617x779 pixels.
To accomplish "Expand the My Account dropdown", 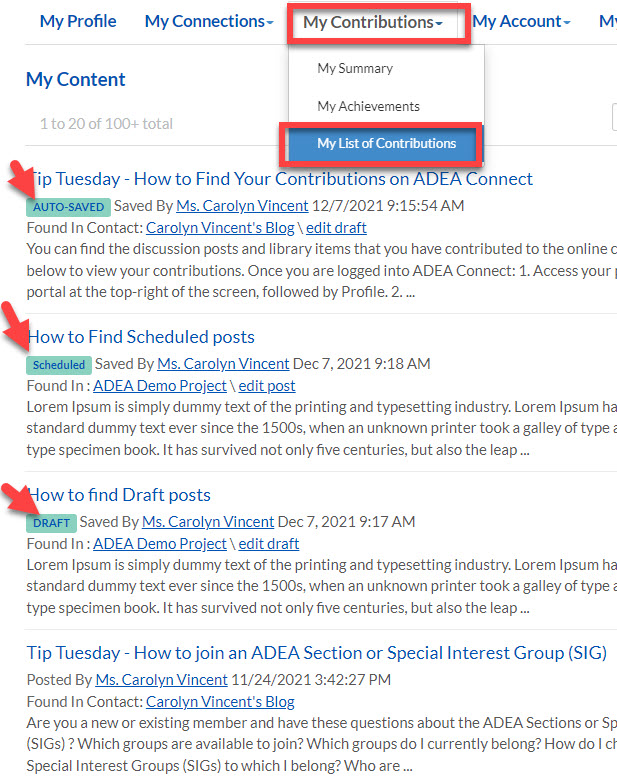I will (x=522, y=21).
